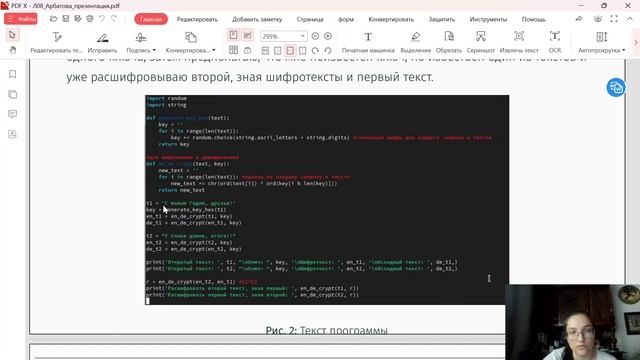Screen dimensions: 640x360
Task: Click the caption Рис. 2: Текст программы
Action: coord(327,330)
